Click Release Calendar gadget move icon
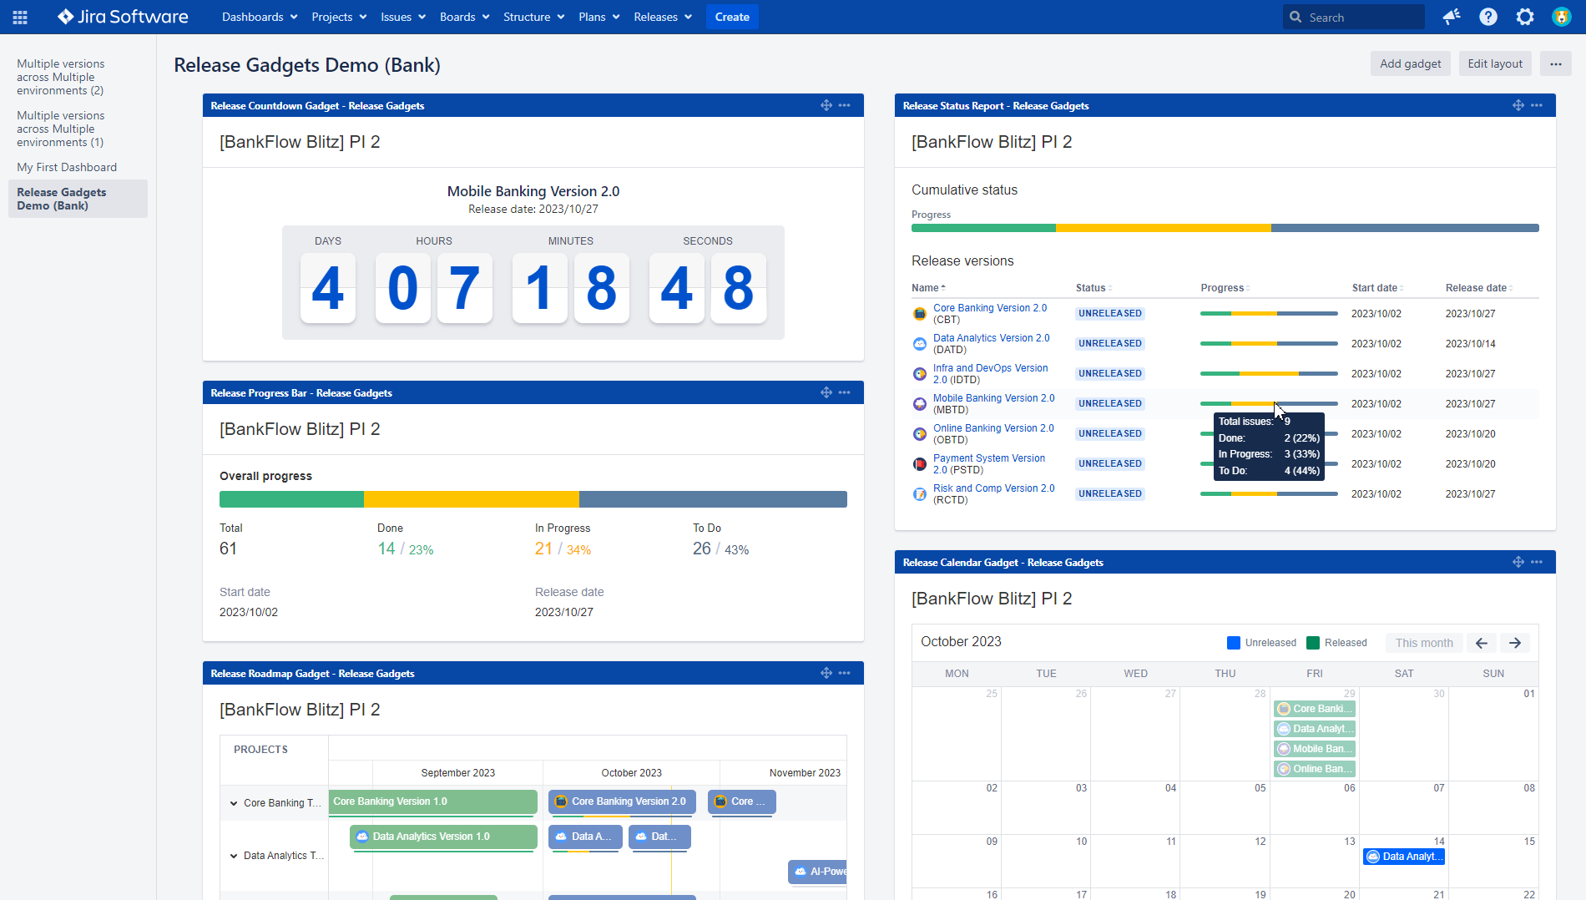This screenshot has height=900, width=1586. click(x=1518, y=562)
